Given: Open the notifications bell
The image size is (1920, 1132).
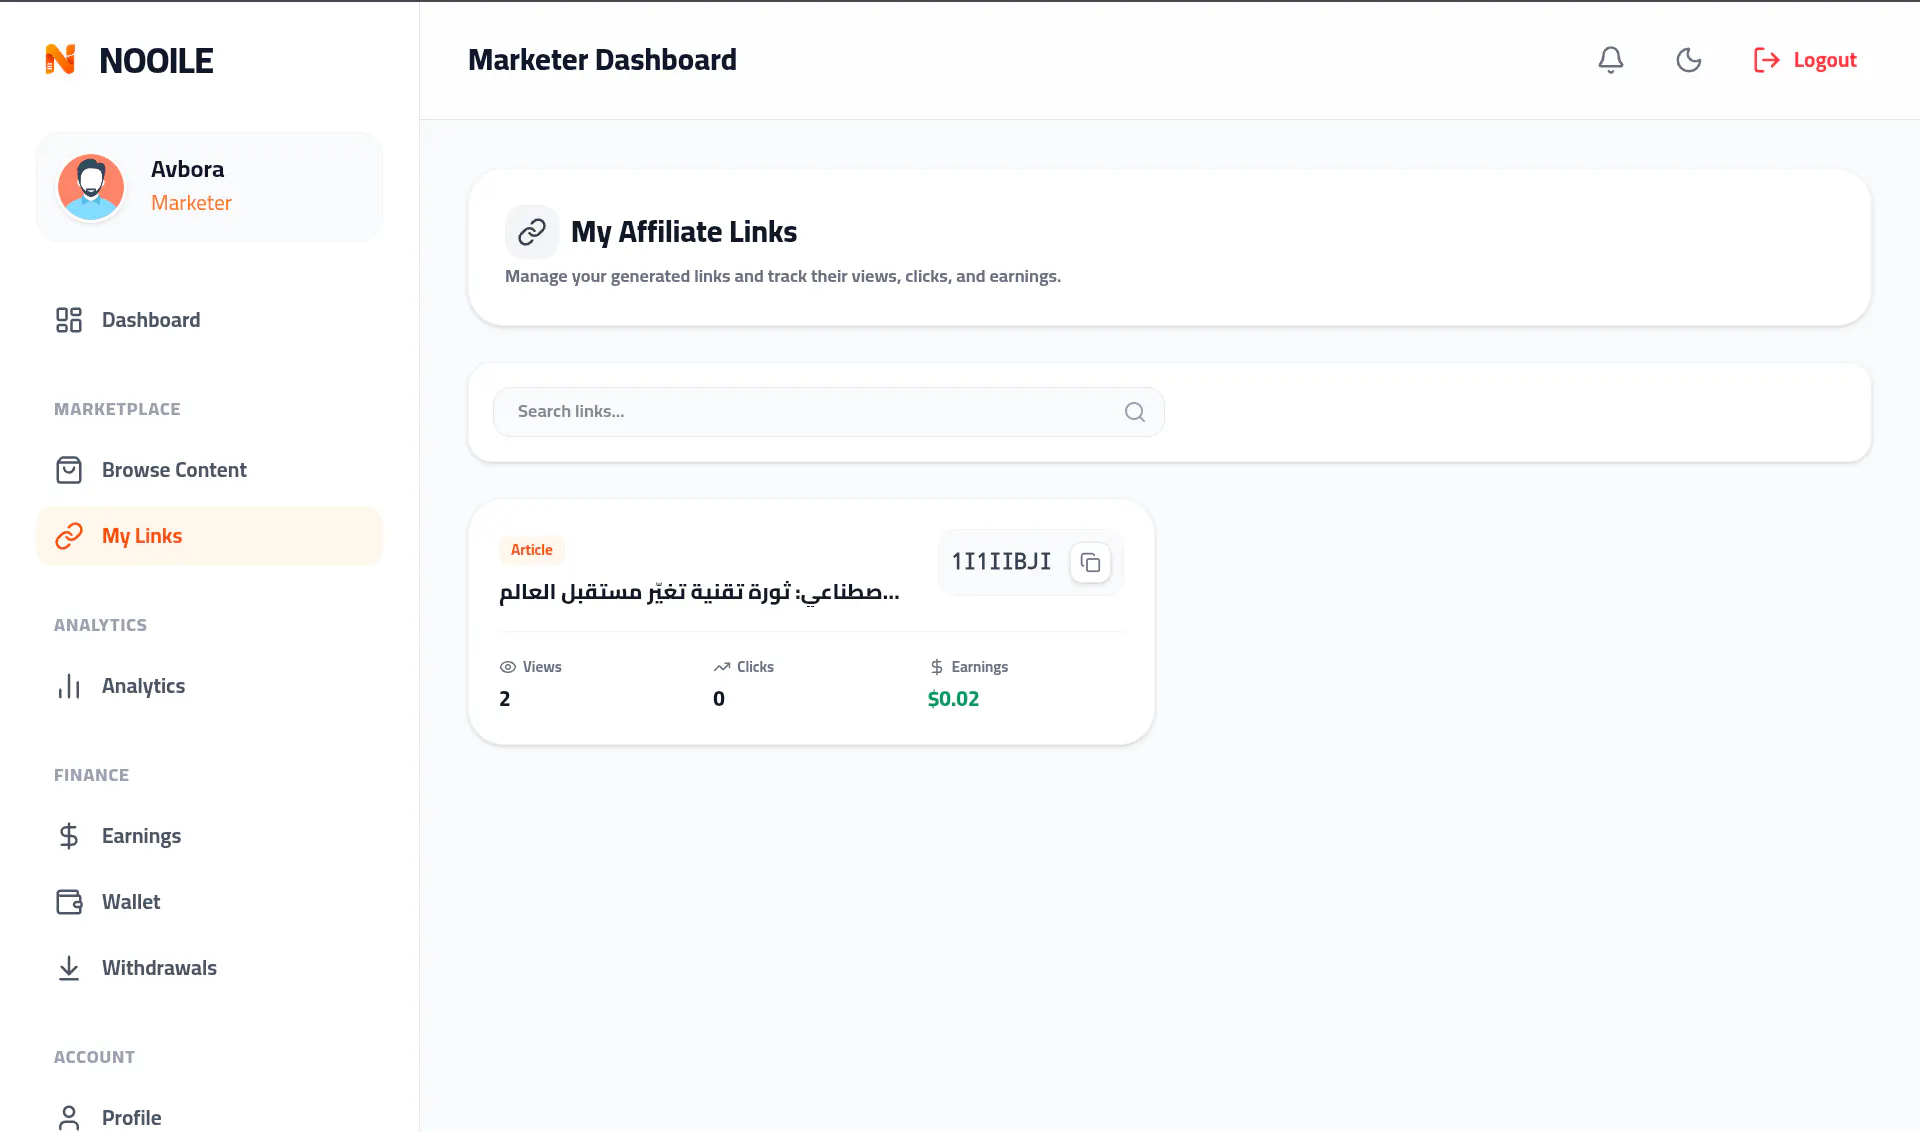Looking at the screenshot, I should pos(1610,60).
